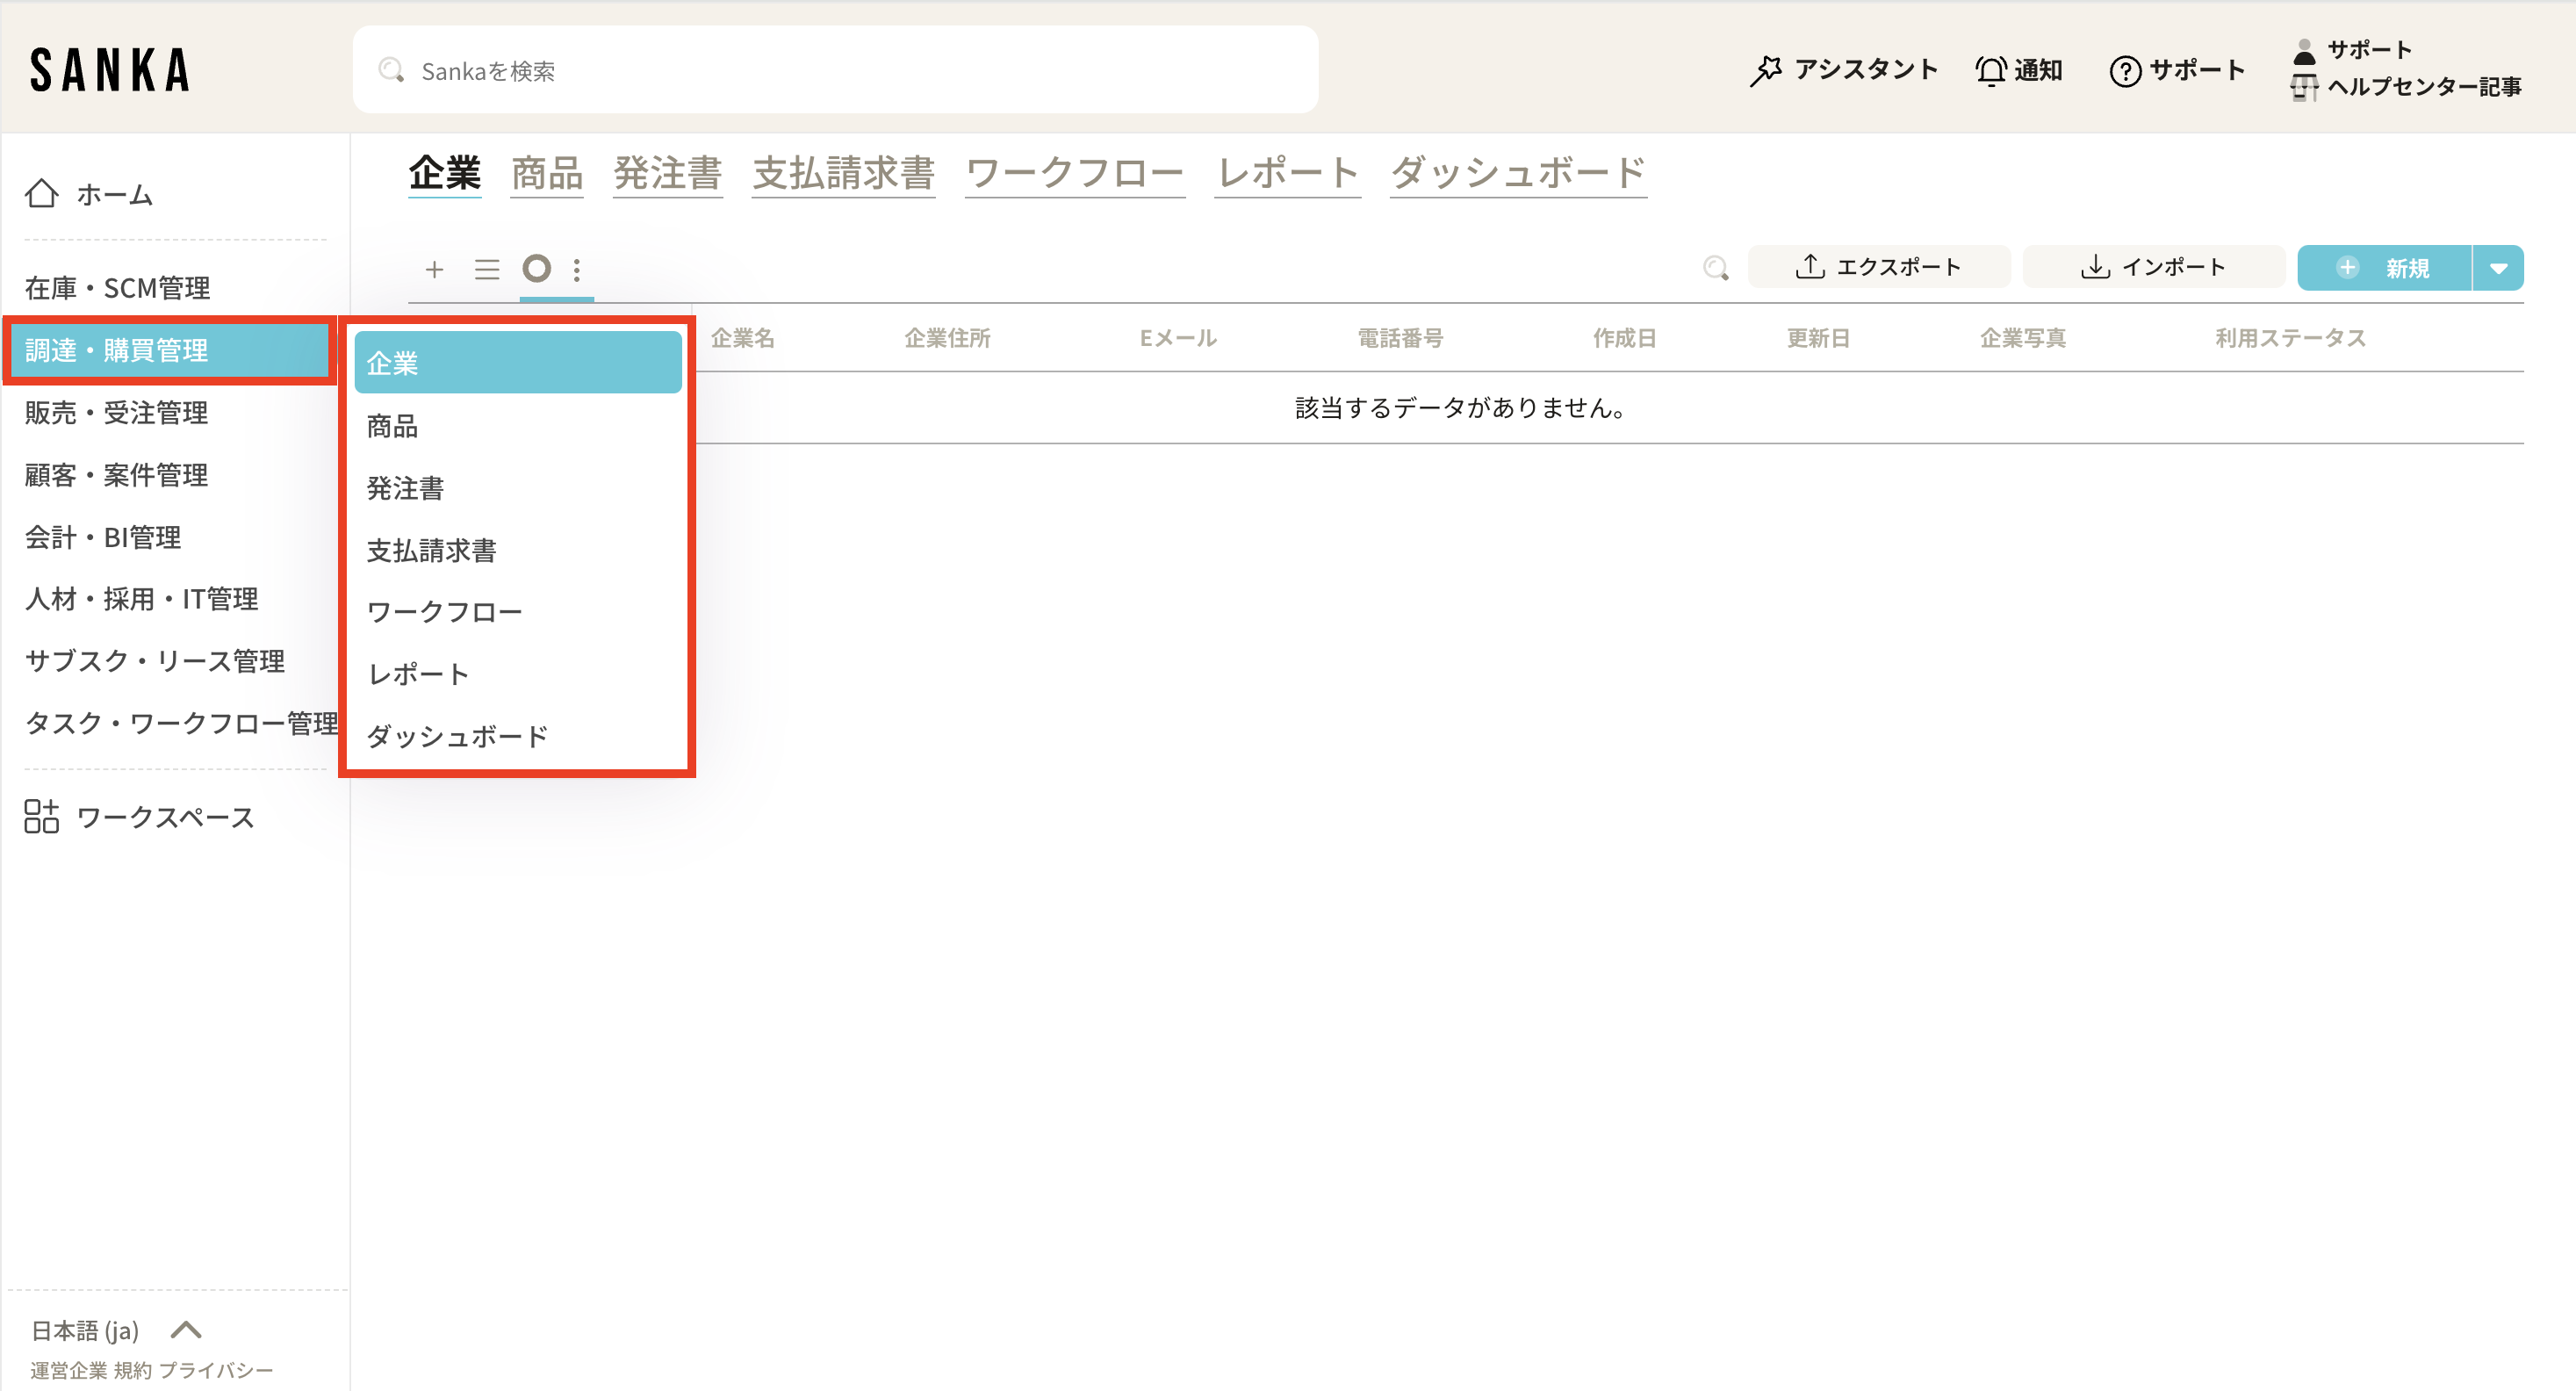Expand 販売・受注管理 sidebar section
Image resolution: width=2576 pixels, height=1391 pixels.
(x=117, y=412)
